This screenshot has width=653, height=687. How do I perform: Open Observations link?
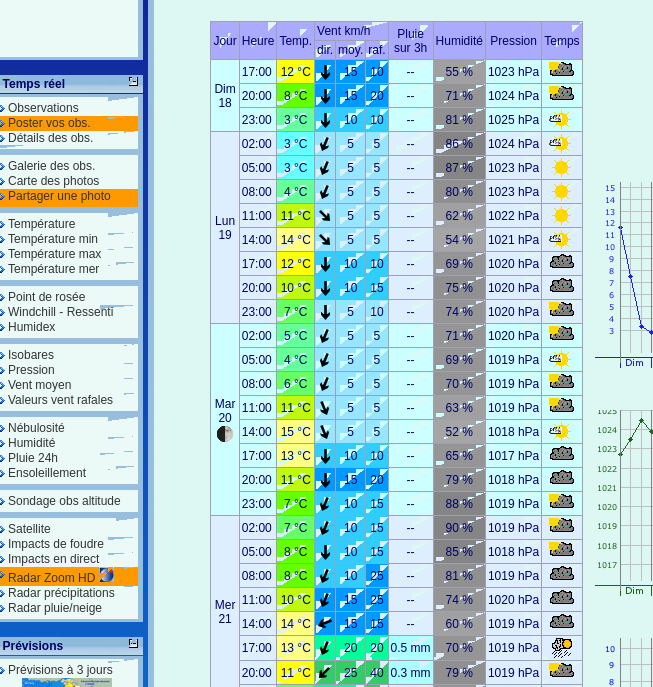click(43, 108)
